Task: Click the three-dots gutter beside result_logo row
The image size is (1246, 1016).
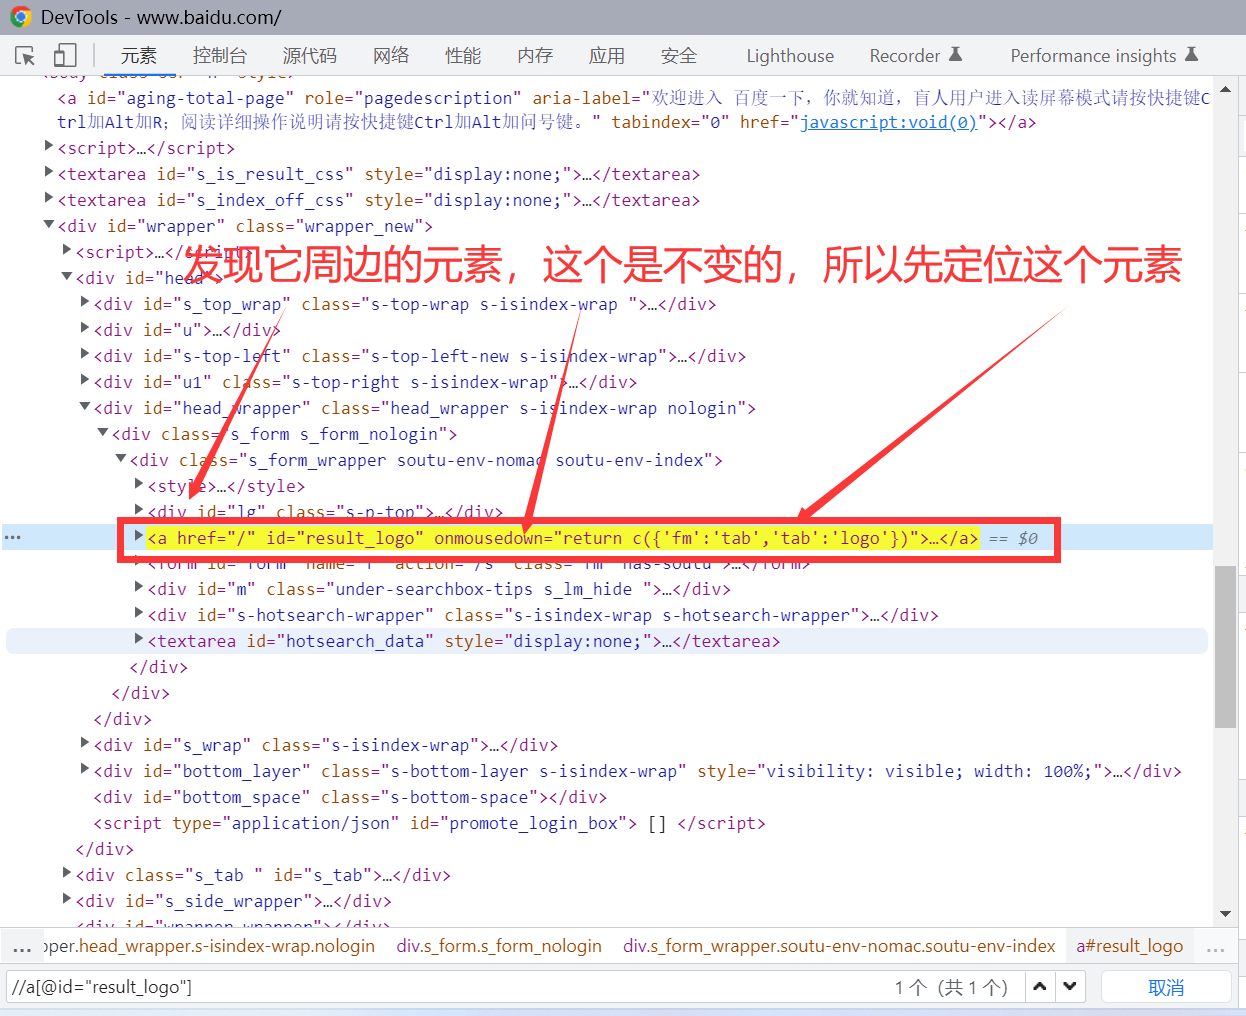Action: 13,538
